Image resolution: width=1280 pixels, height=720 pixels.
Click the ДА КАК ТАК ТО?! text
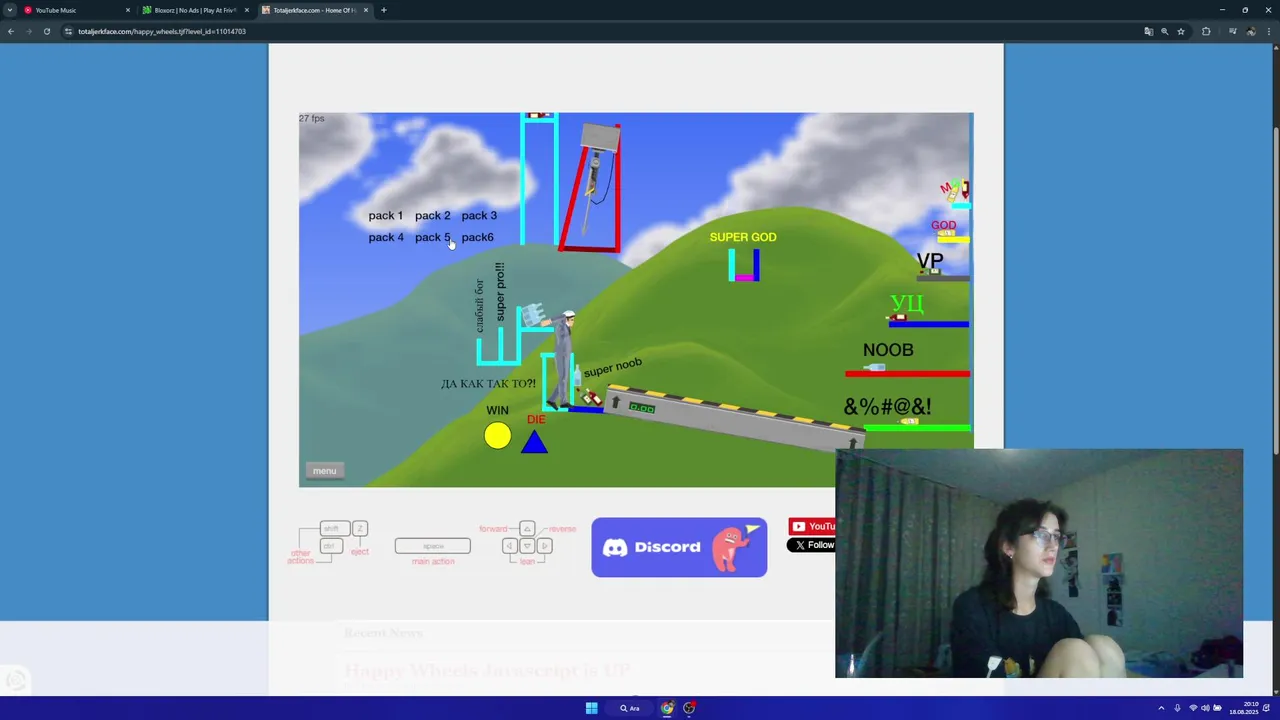[x=488, y=384]
